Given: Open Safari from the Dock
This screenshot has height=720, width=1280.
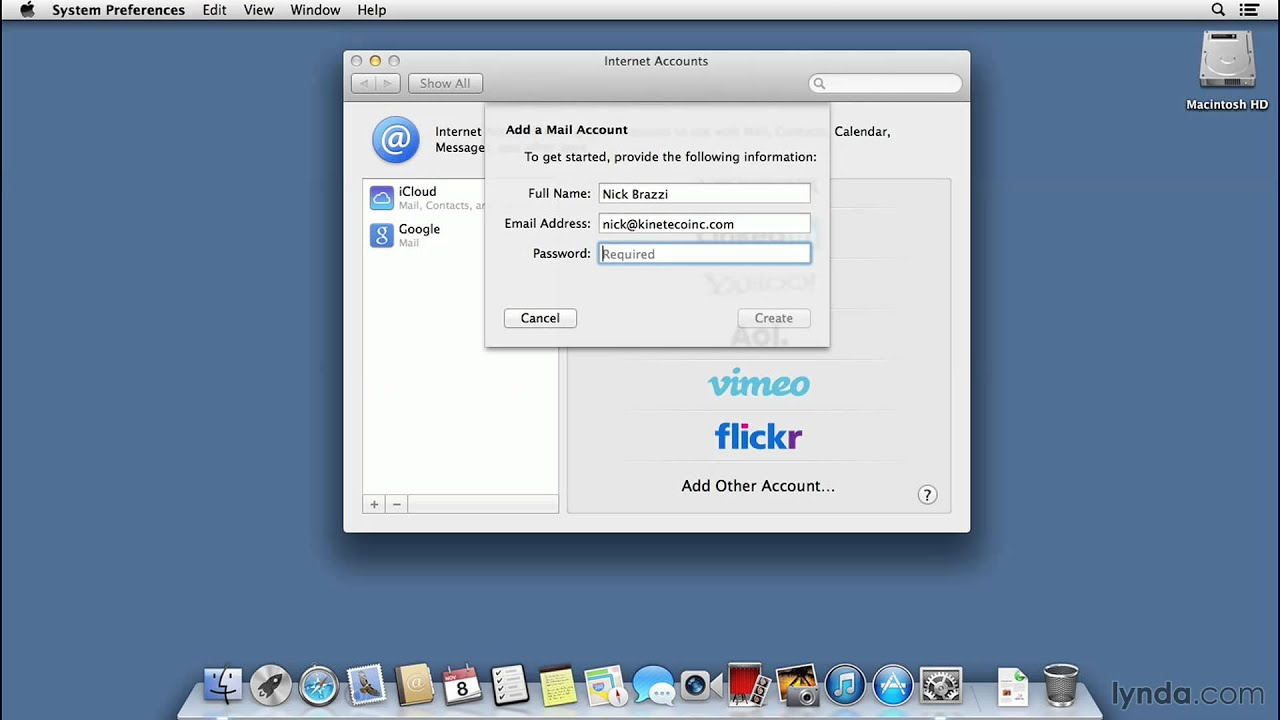Looking at the screenshot, I should pyautogui.click(x=319, y=686).
